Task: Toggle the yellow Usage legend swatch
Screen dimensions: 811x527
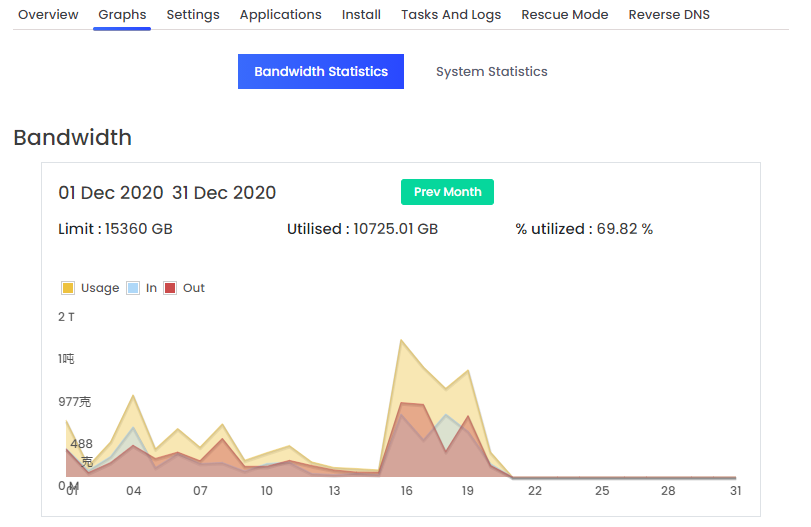Action: pyautogui.click(x=68, y=288)
